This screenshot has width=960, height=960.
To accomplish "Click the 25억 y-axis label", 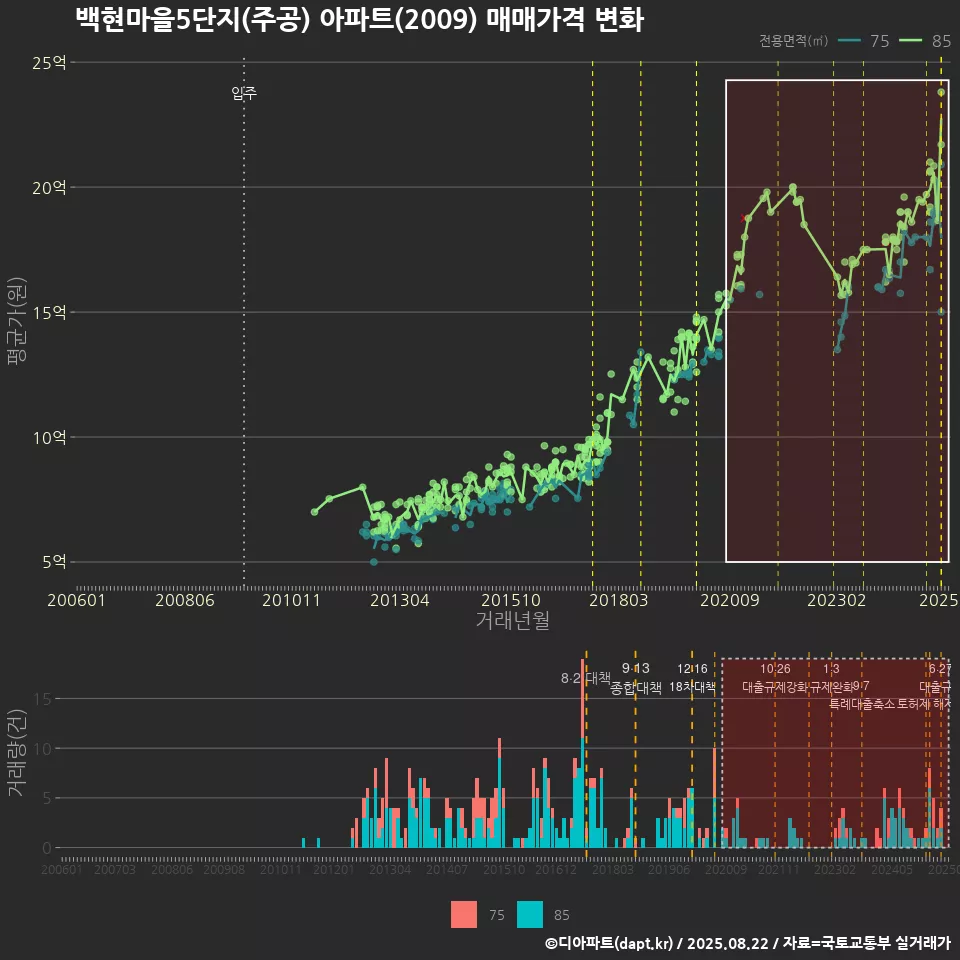I will coord(49,62).
